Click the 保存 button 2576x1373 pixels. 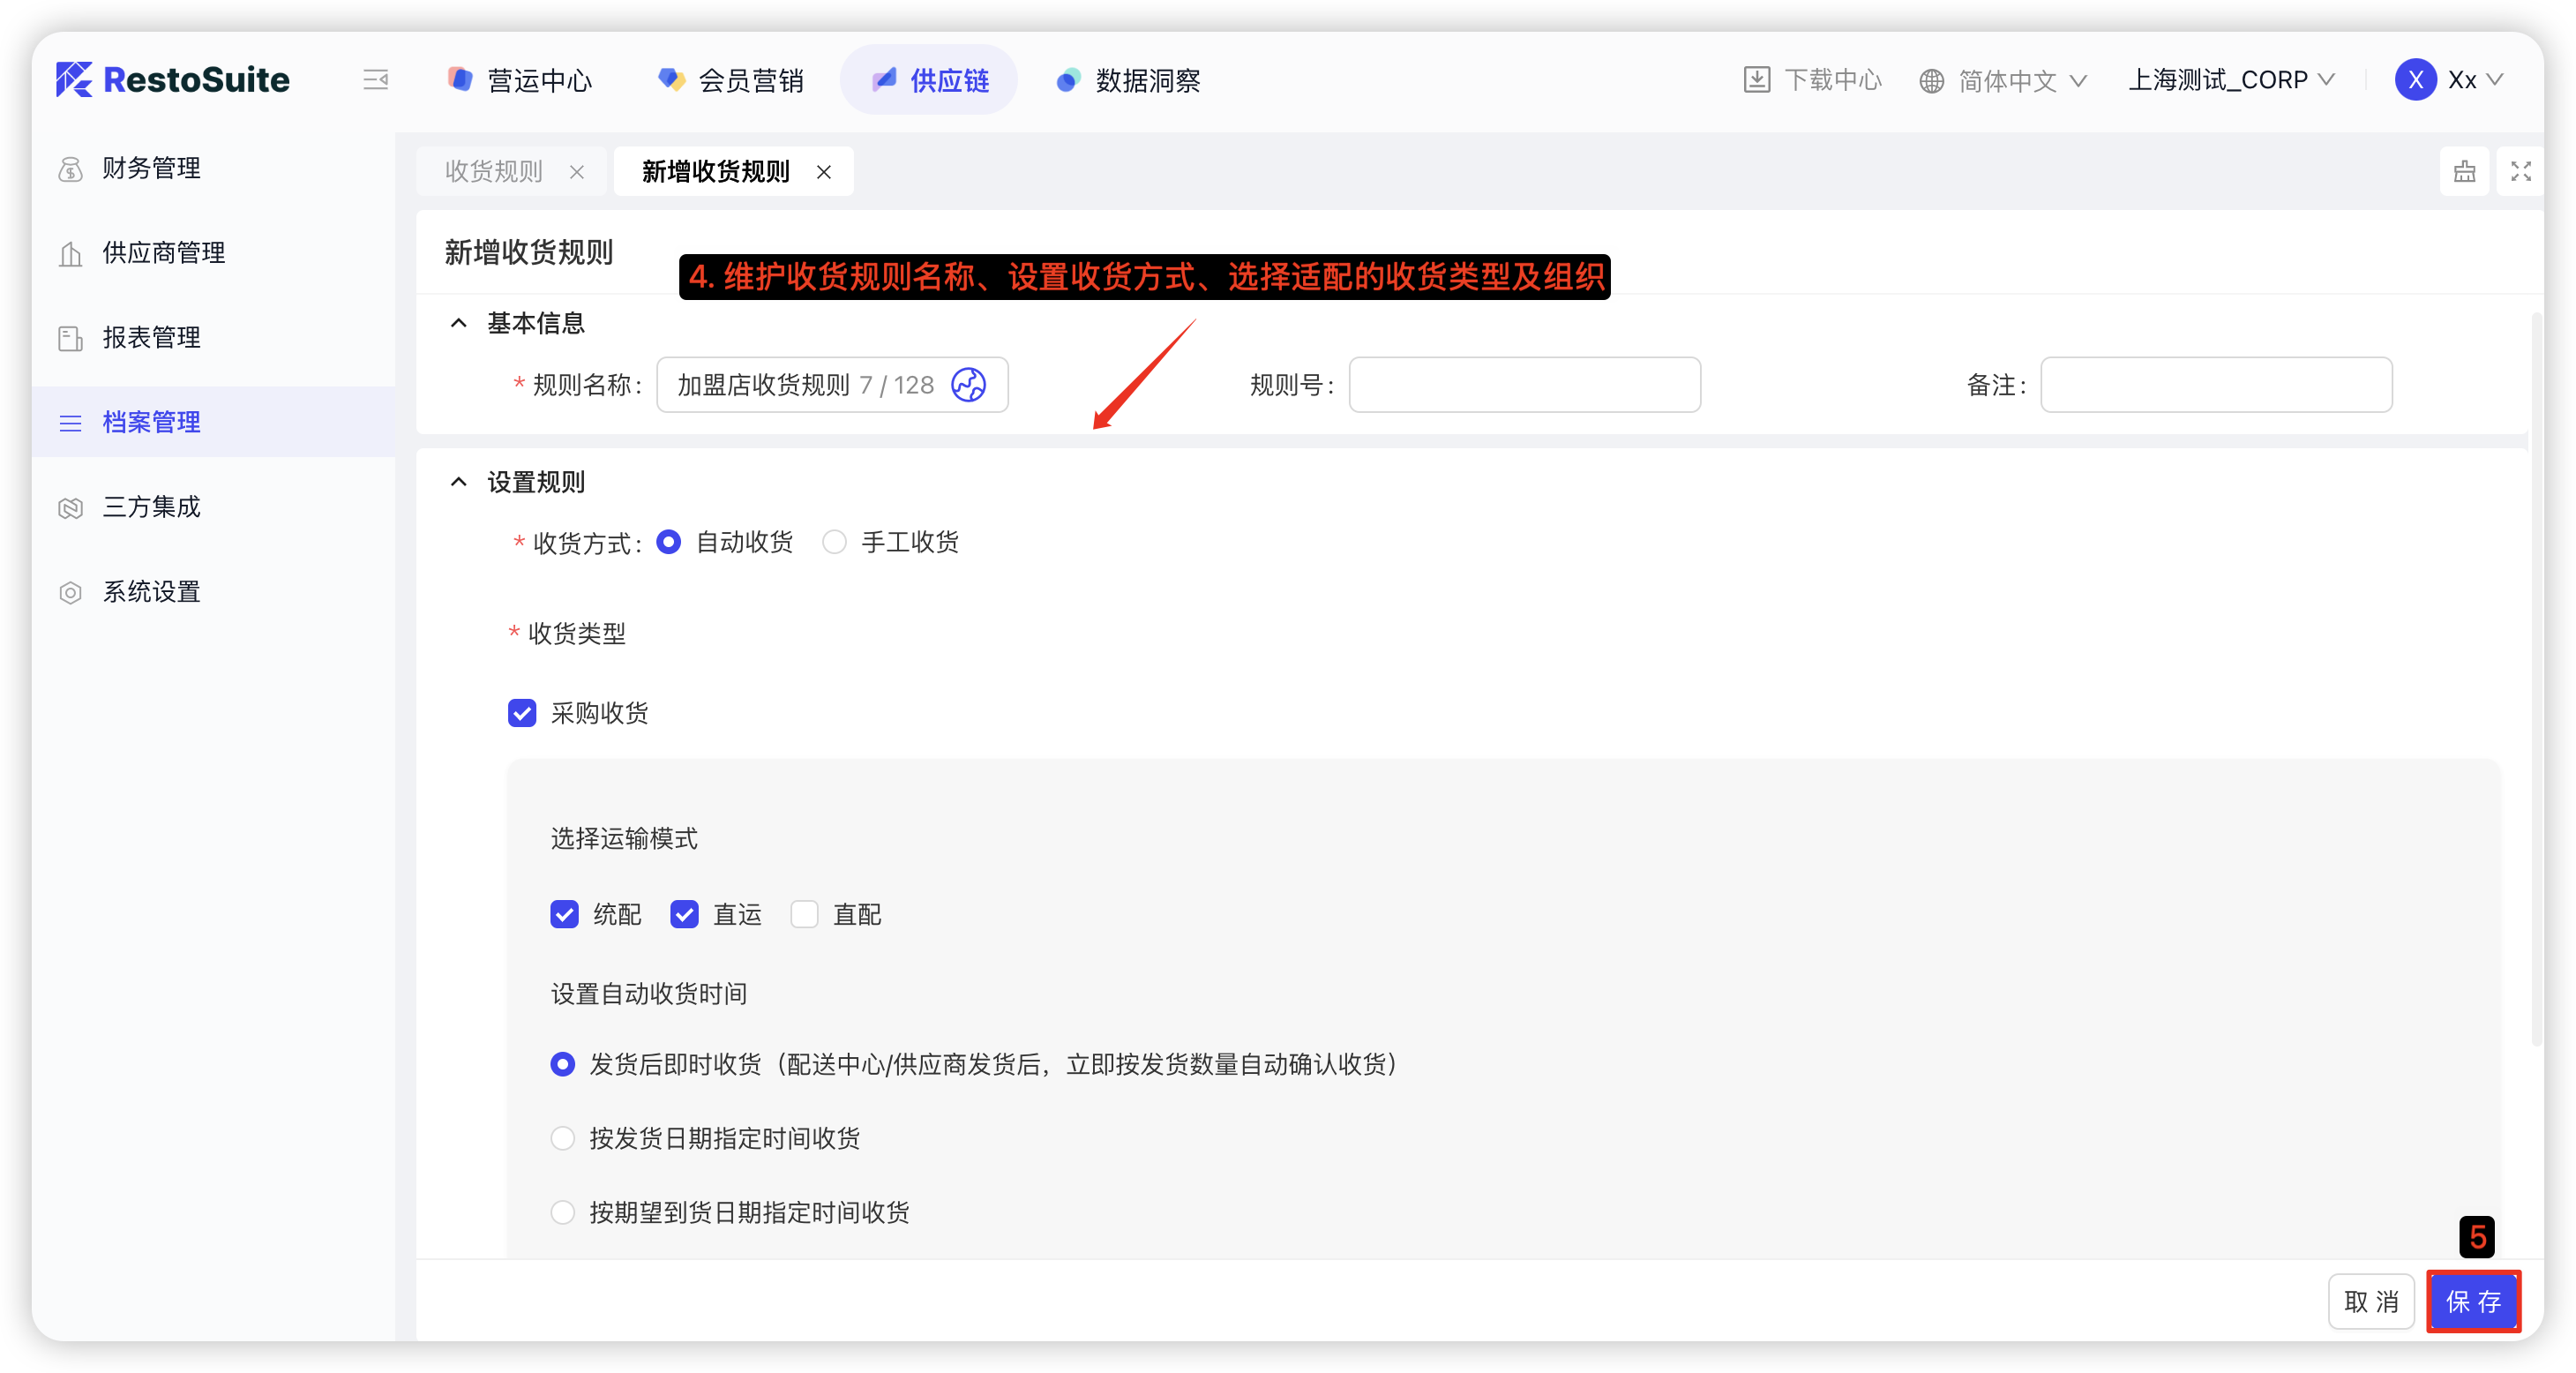pyautogui.click(x=2472, y=1301)
